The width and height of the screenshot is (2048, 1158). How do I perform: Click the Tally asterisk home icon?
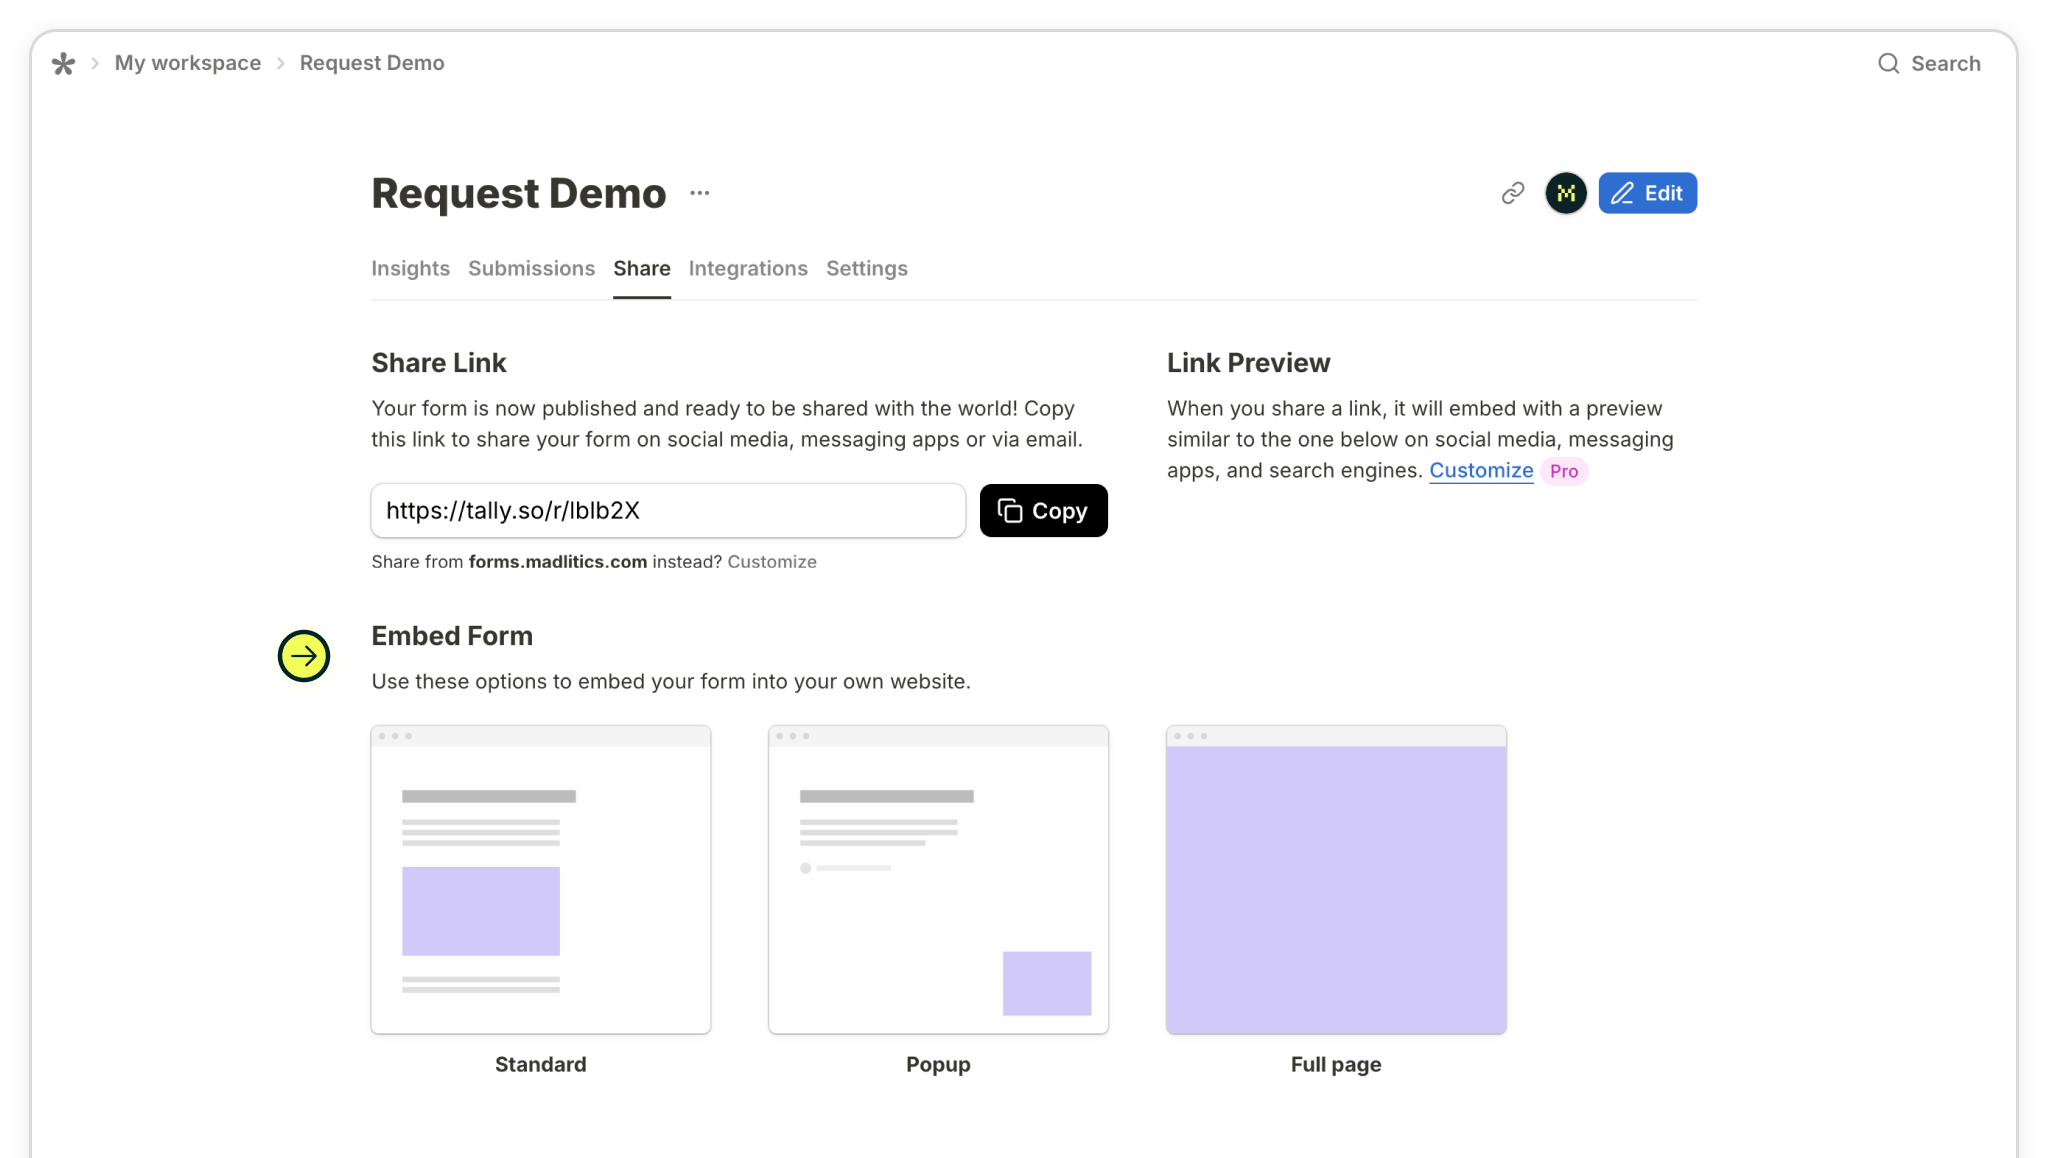(x=63, y=64)
